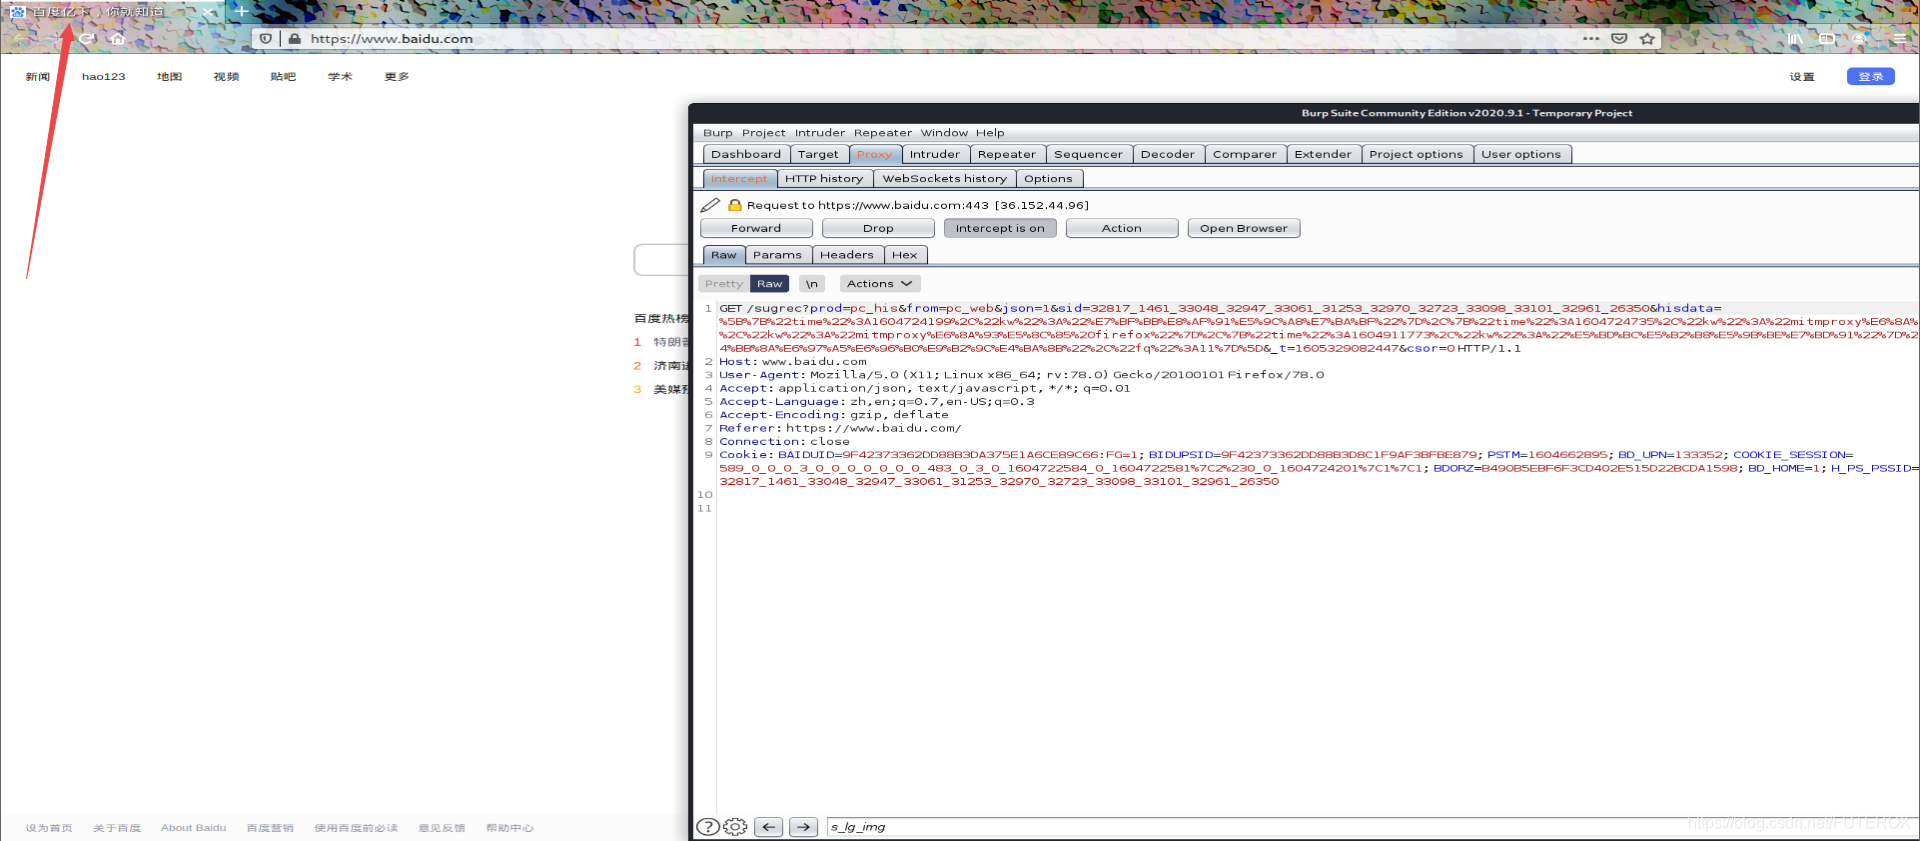Image resolution: width=1920 pixels, height=841 pixels.
Task: Switch to the Hex tab
Action: (x=905, y=255)
